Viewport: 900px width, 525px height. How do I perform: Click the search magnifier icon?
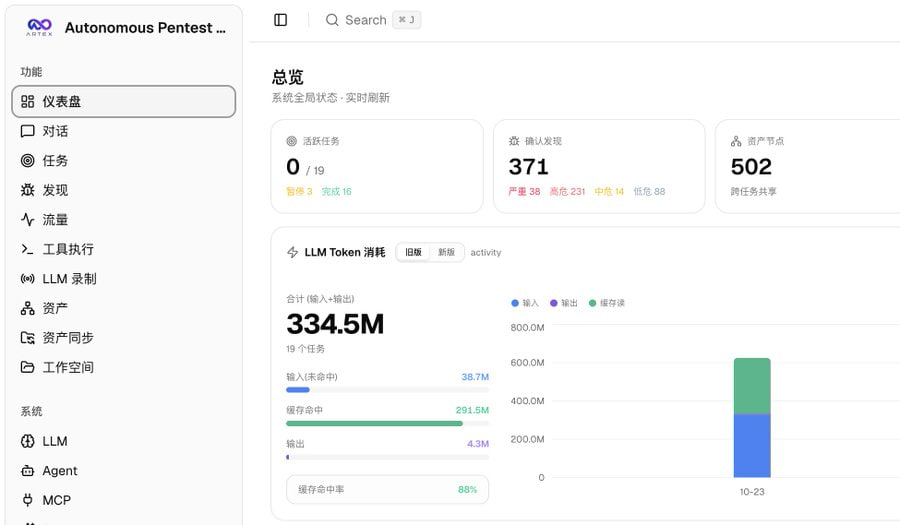(x=332, y=20)
